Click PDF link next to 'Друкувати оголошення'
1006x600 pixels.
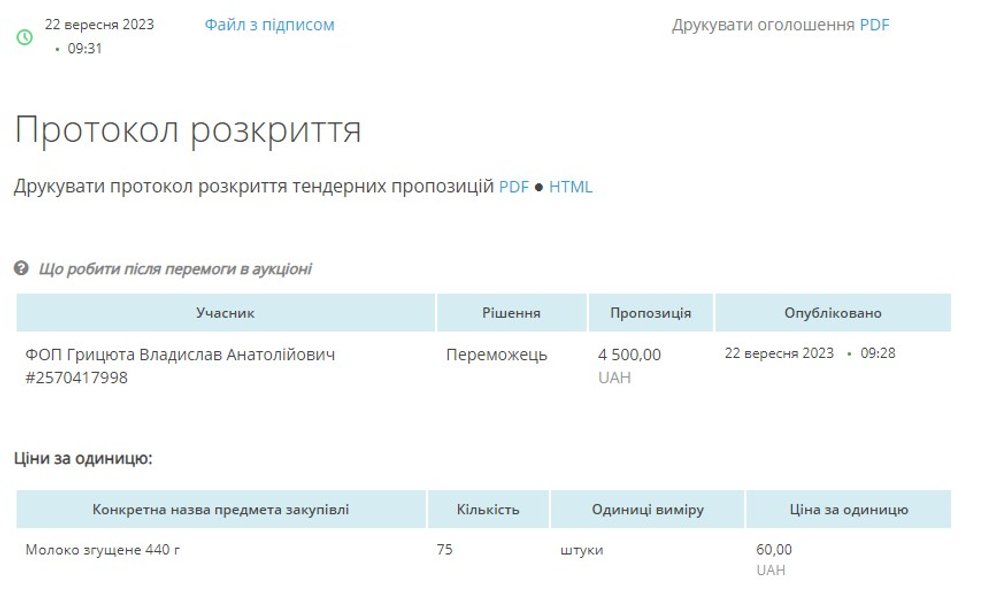pos(874,25)
